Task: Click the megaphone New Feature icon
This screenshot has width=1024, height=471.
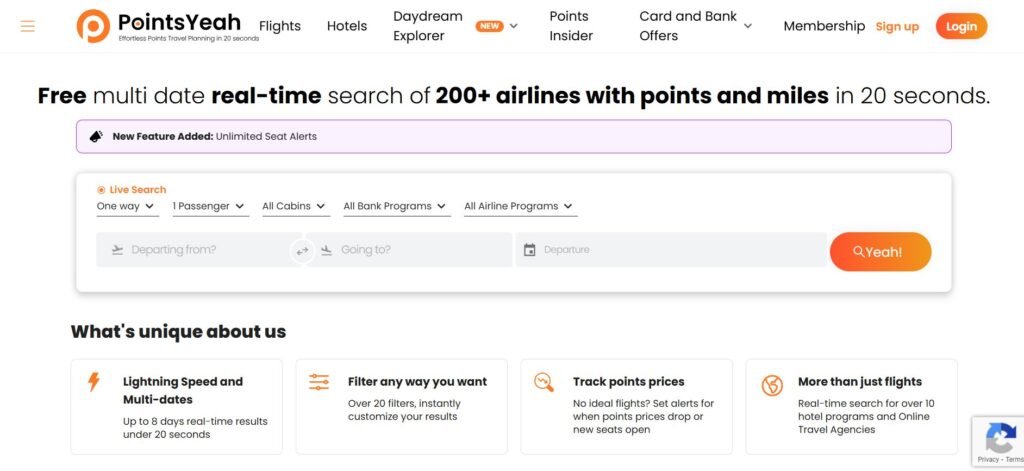Action: pyautogui.click(x=96, y=137)
